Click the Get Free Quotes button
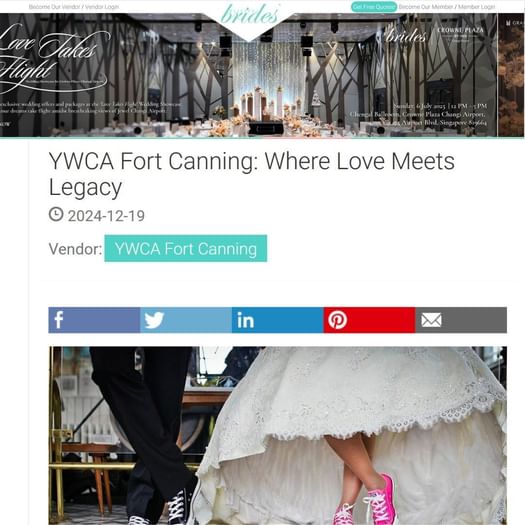This screenshot has height=525, width=525. 374,7
